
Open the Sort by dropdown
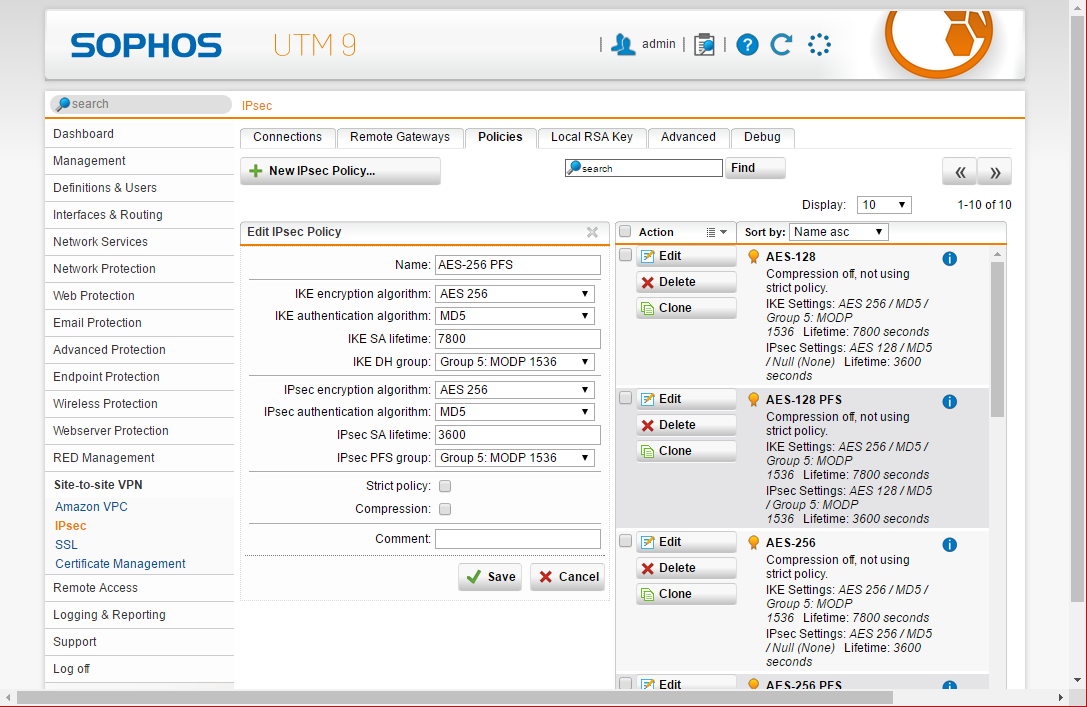pos(838,232)
